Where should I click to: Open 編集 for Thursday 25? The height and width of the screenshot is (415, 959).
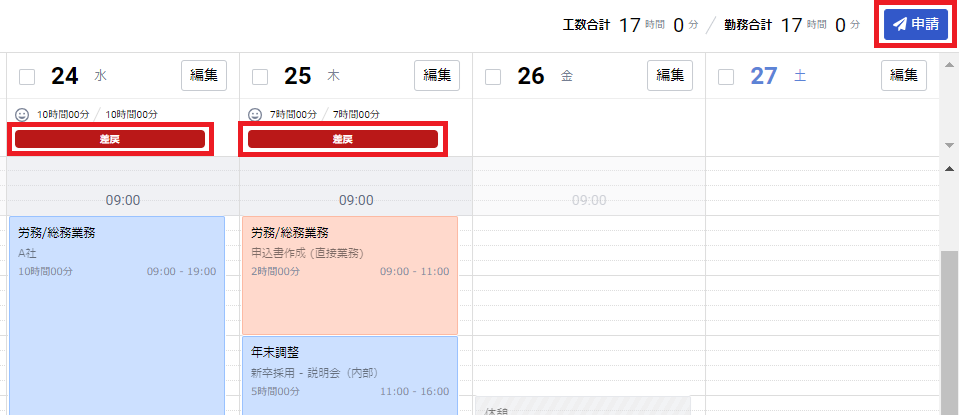437,75
